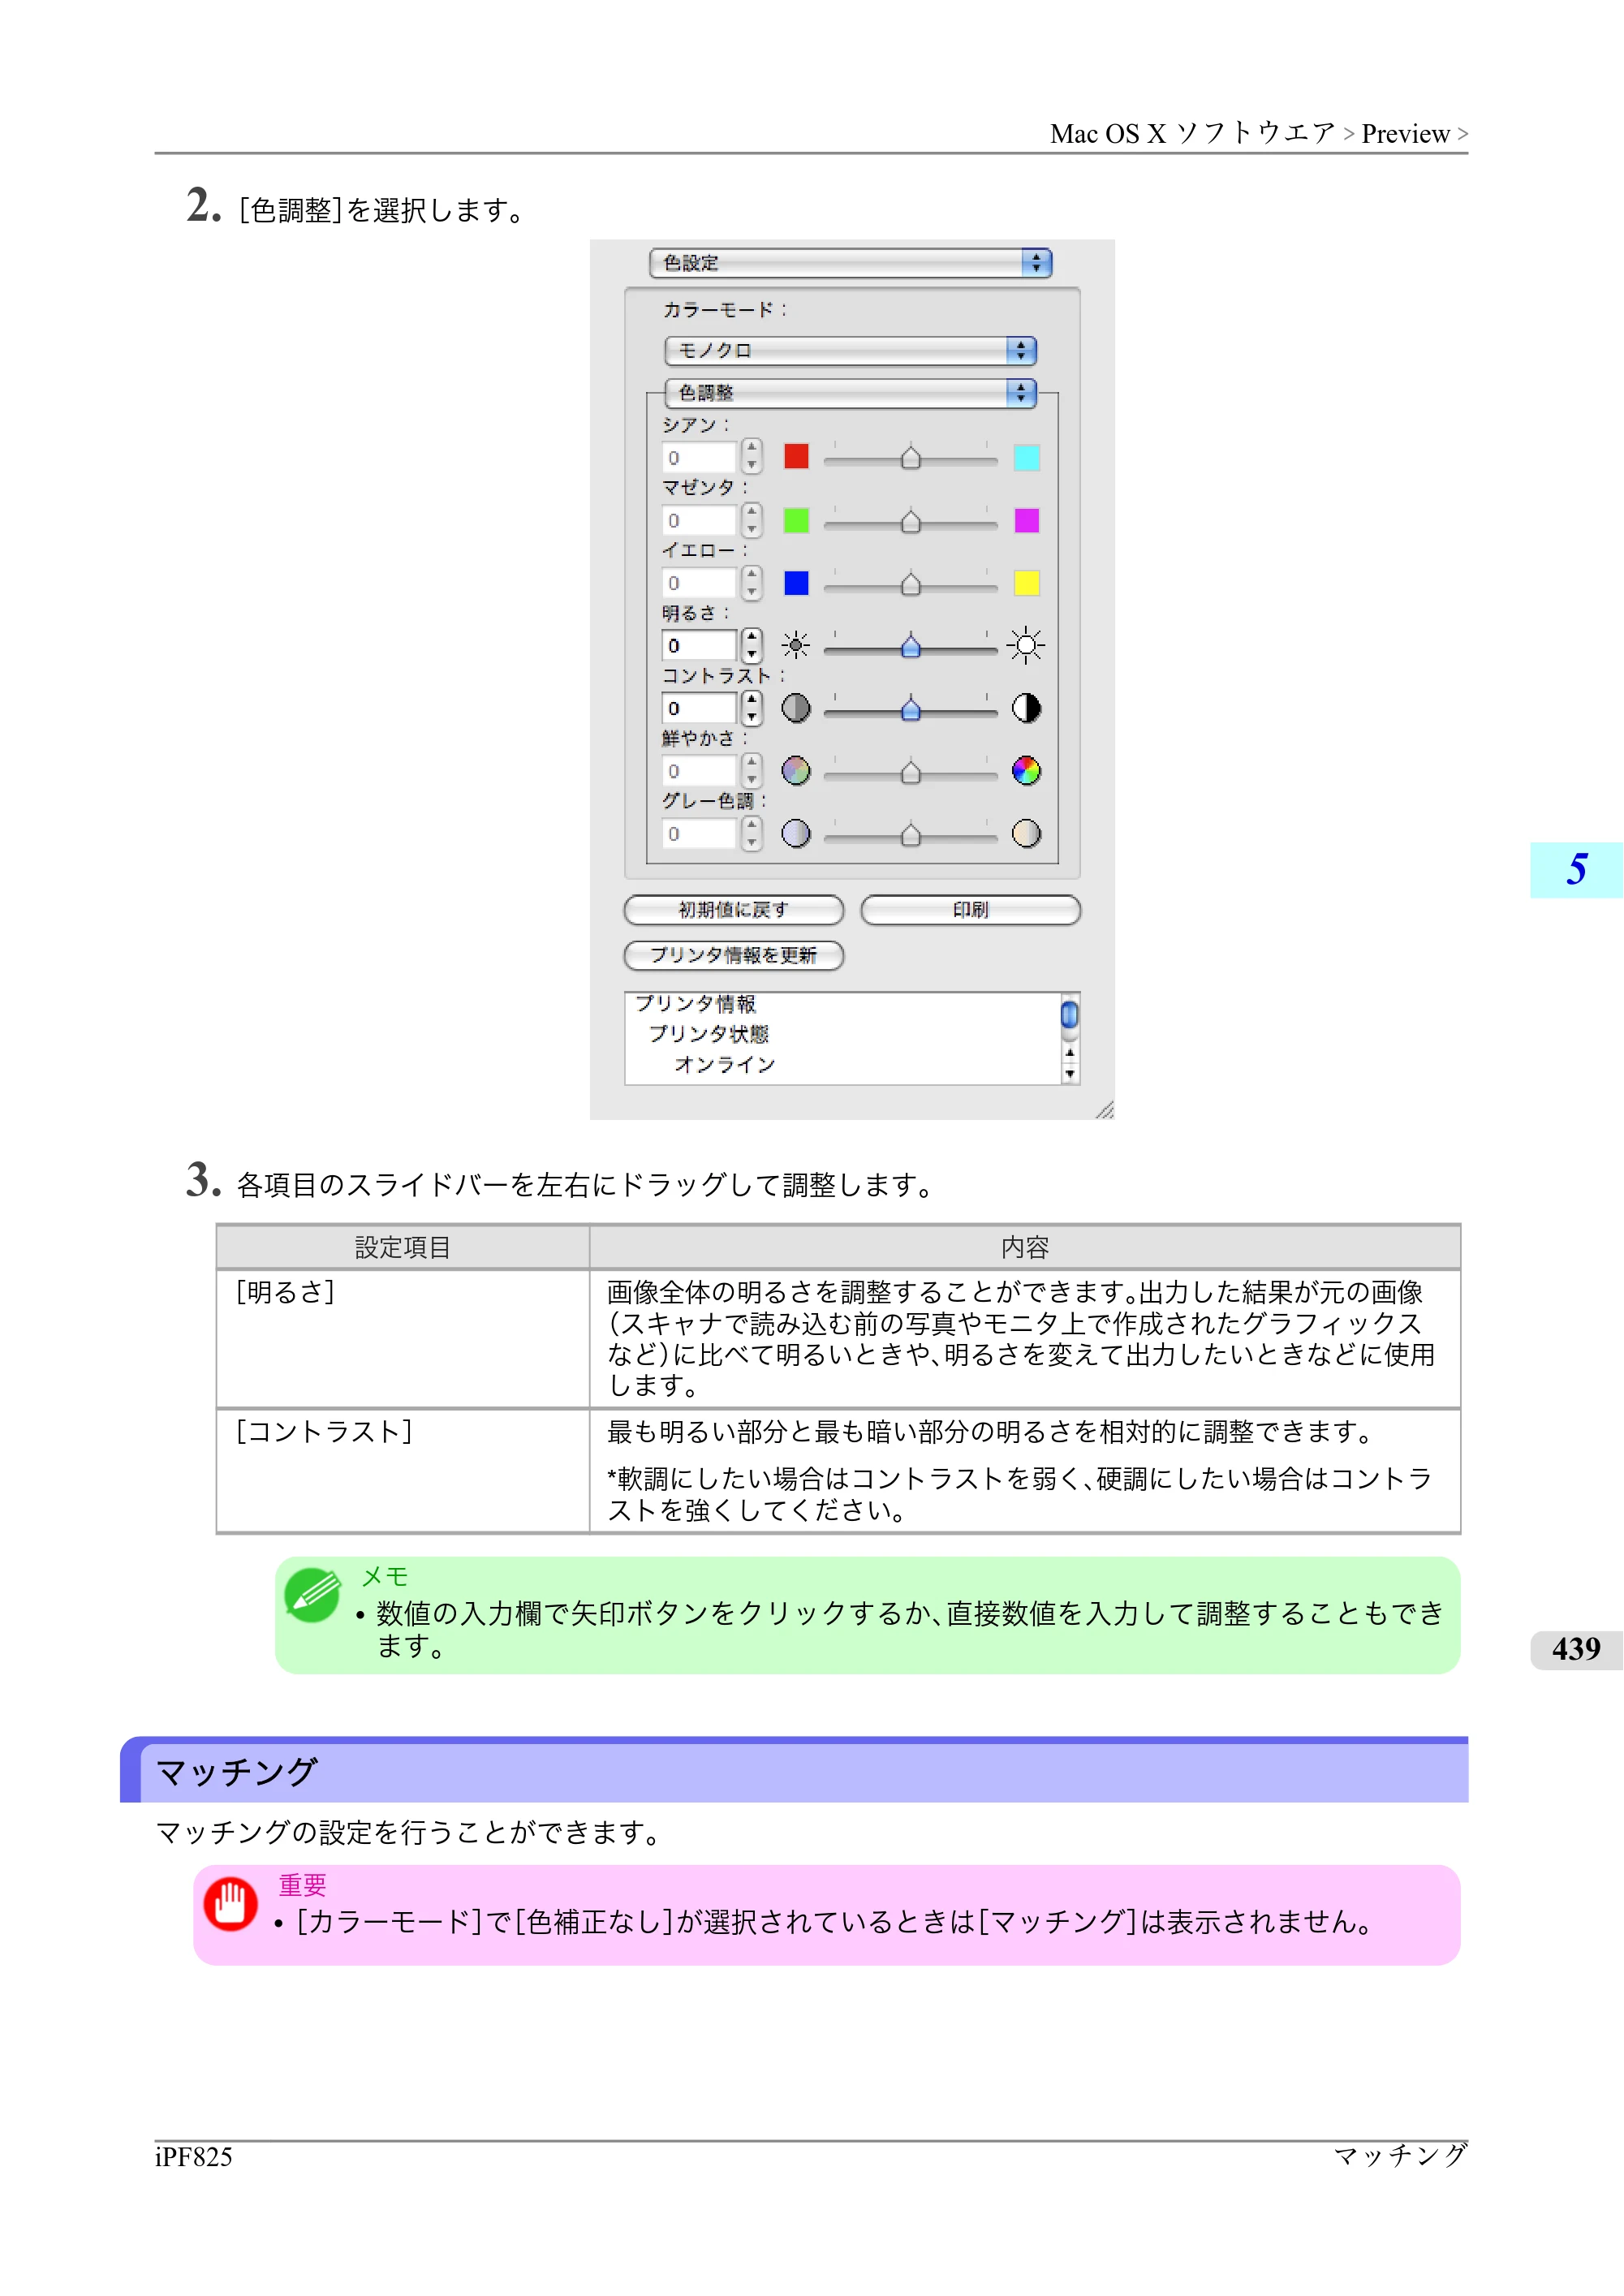Click the 明るさ value input field
1624x2296 pixels.
point(699,646)
